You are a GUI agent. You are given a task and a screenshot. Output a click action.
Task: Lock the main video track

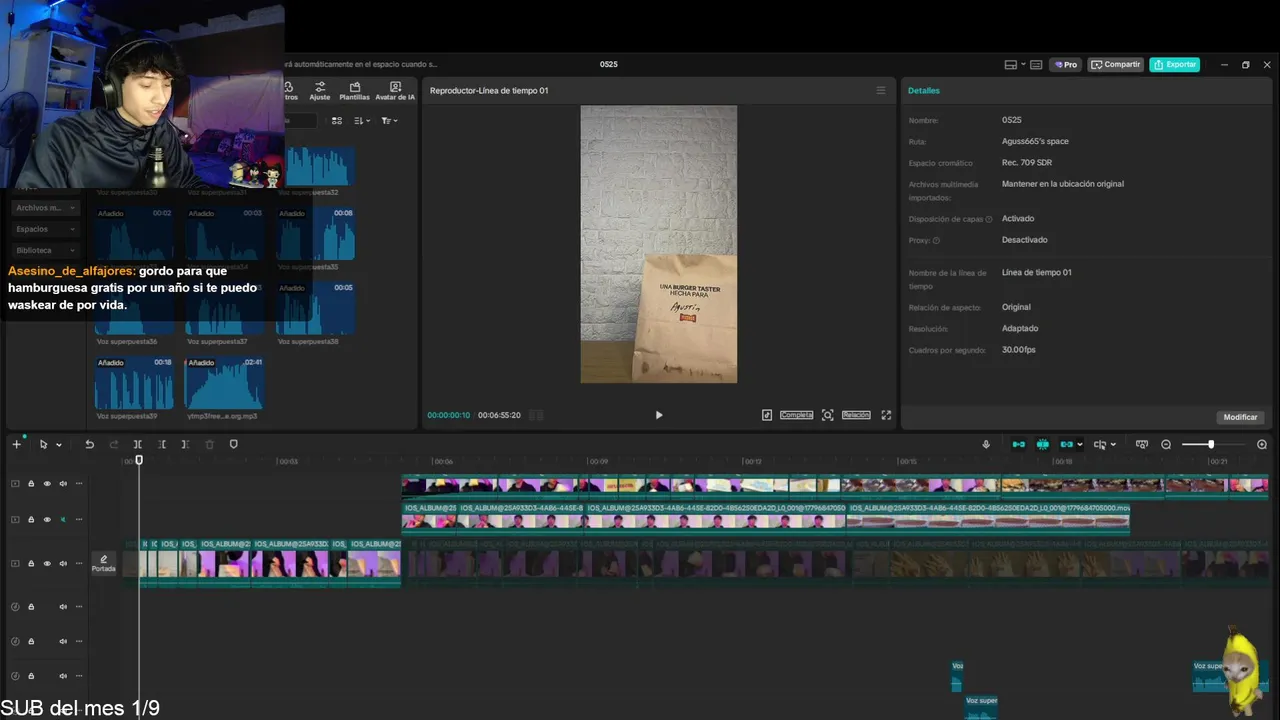(x=31, y=564)
